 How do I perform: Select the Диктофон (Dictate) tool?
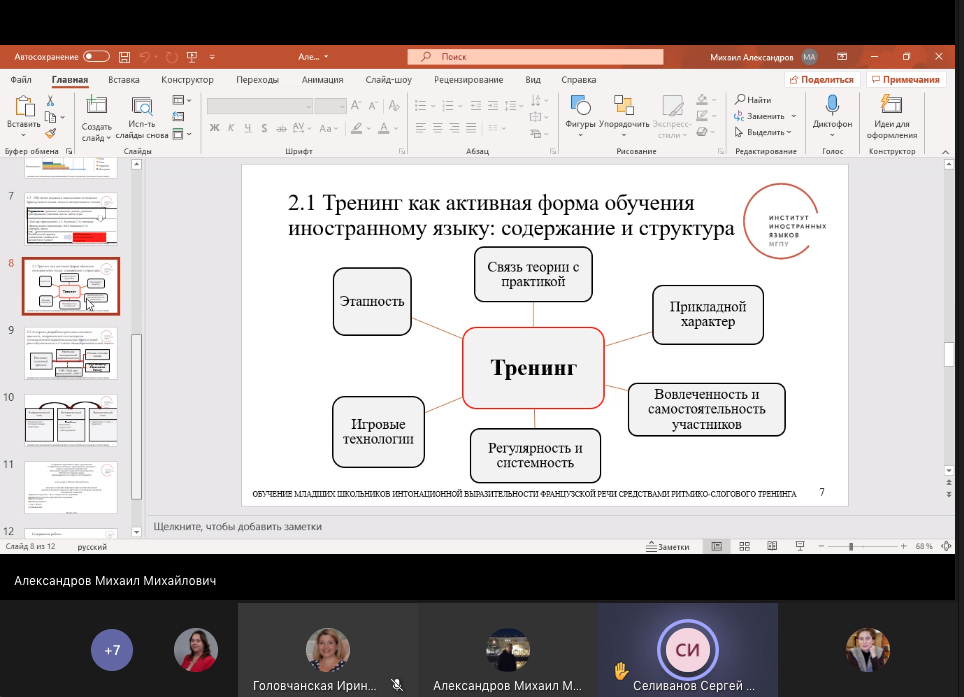click(833, 115)
